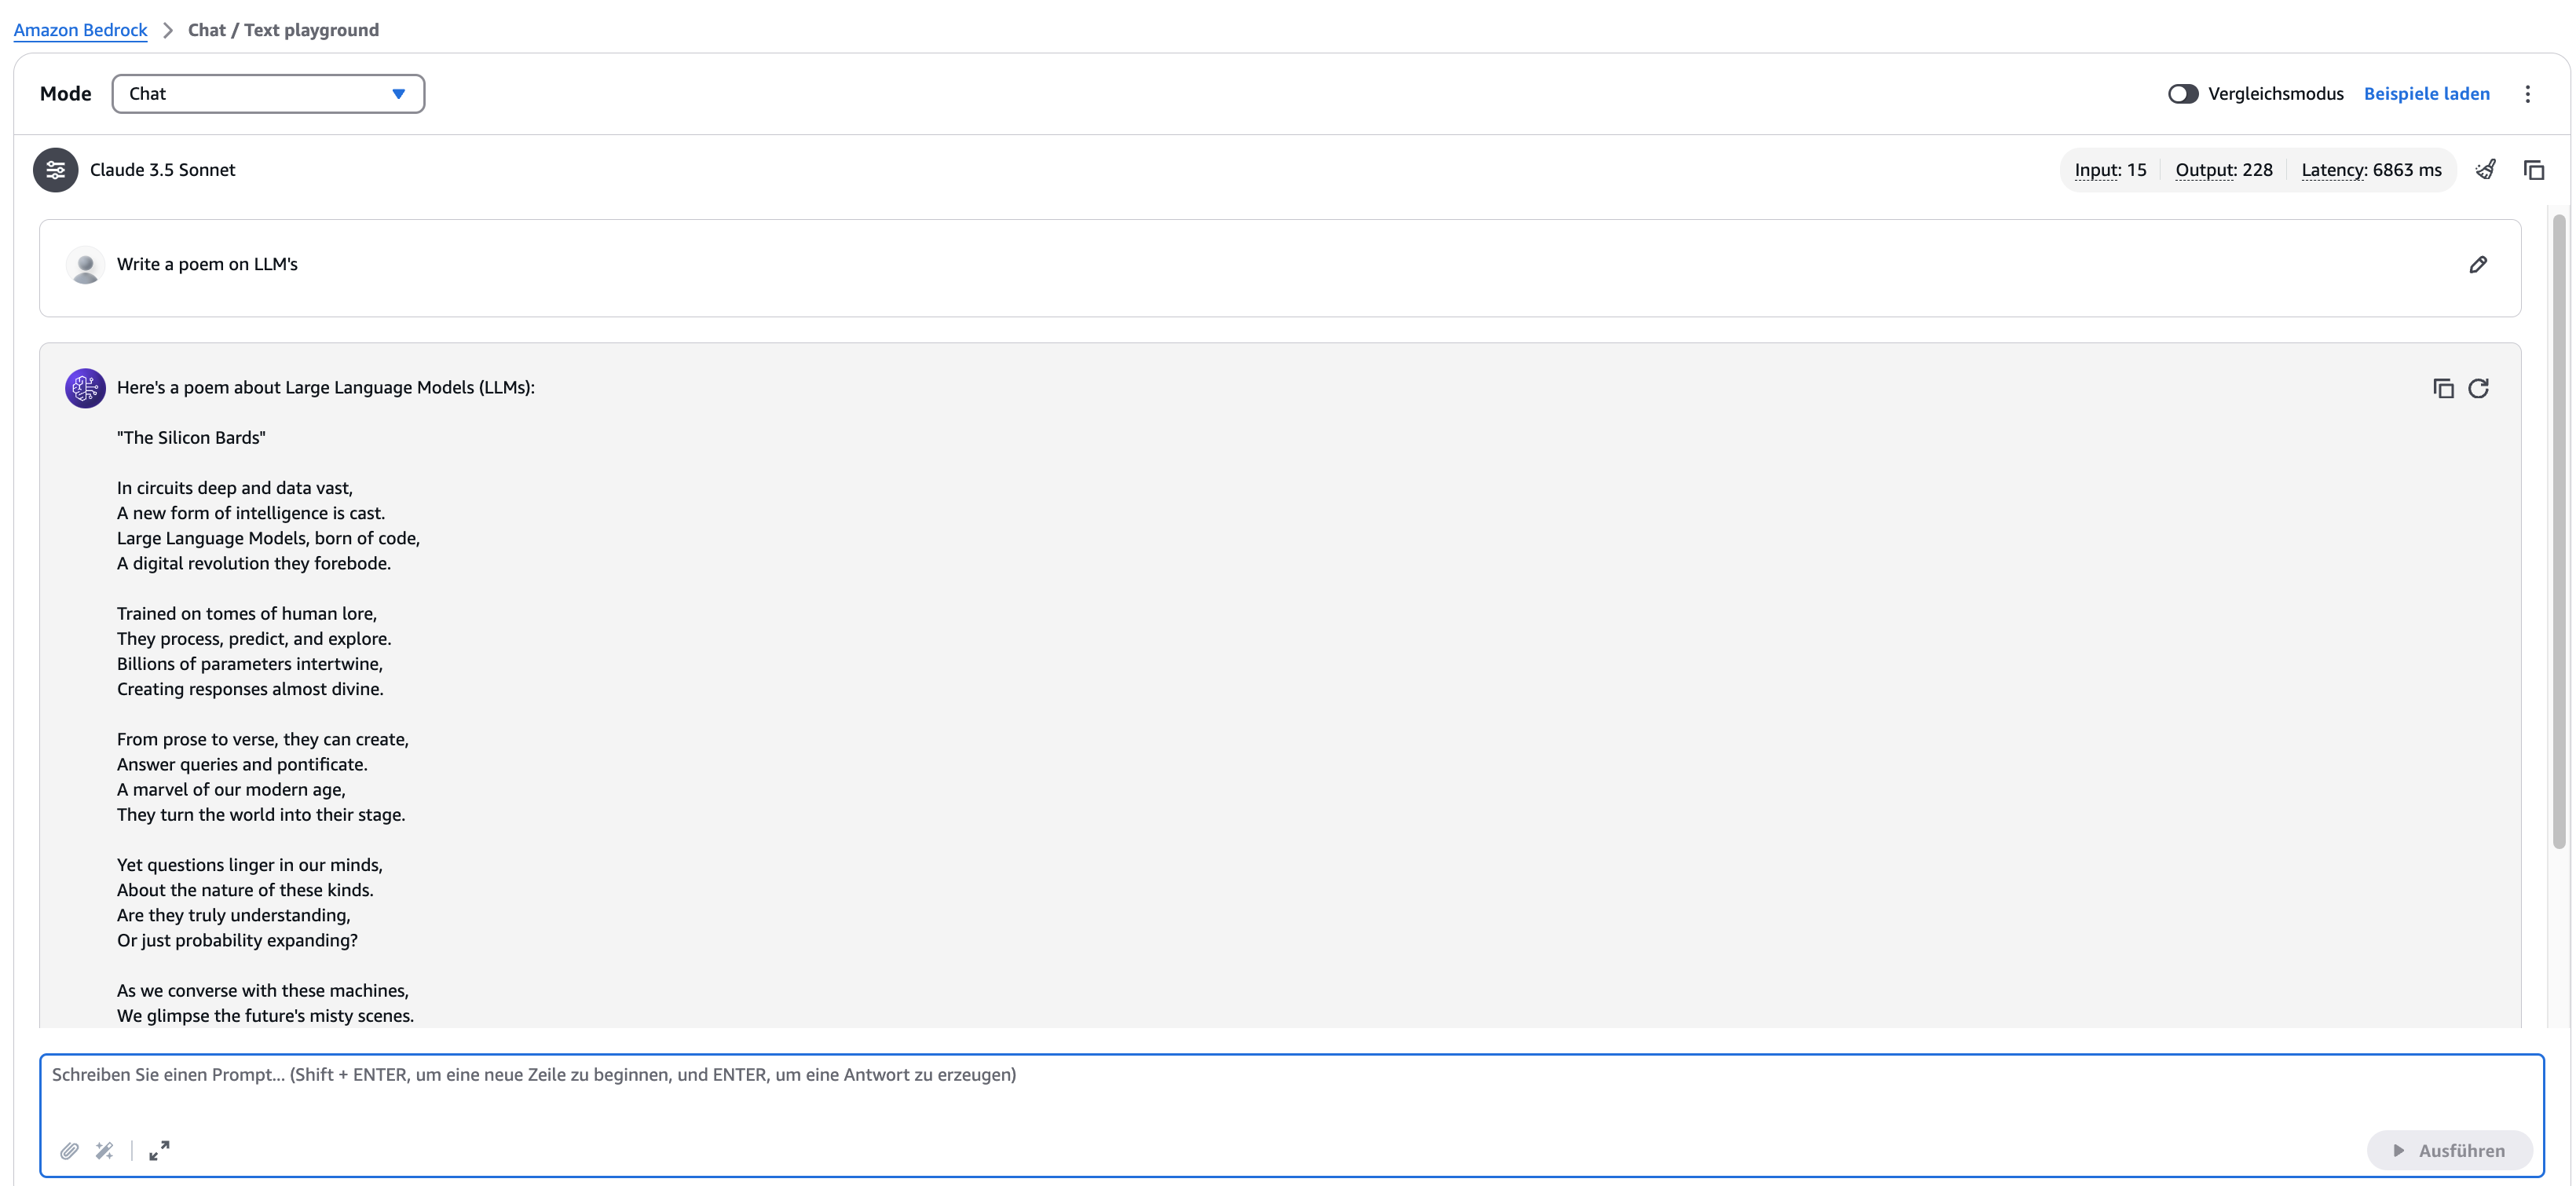Screen dimensions: 2576x1186
Task: Attach a file with paperclip icon
Action: coord(69,1151)
